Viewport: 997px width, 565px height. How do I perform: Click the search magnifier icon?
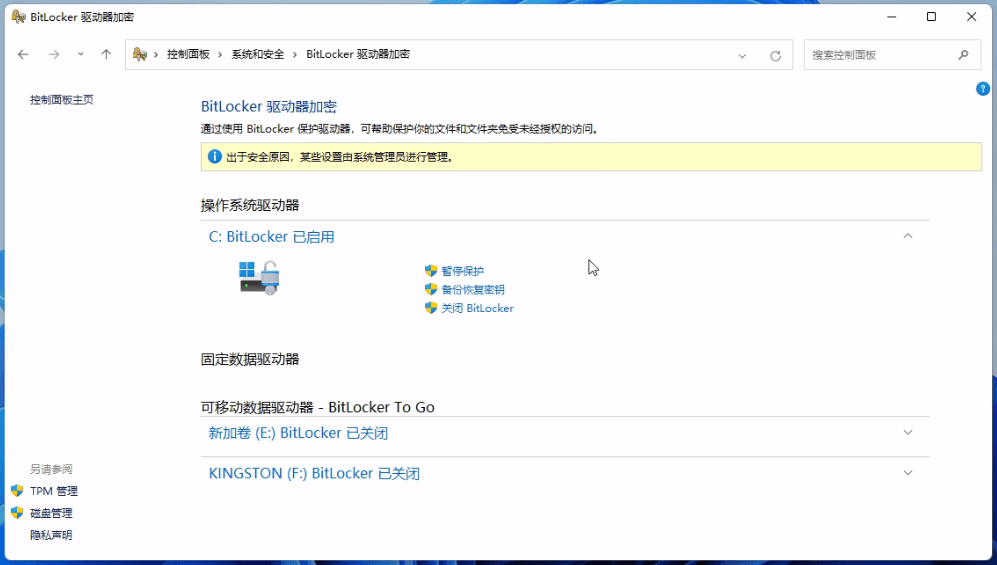[963, 55]
